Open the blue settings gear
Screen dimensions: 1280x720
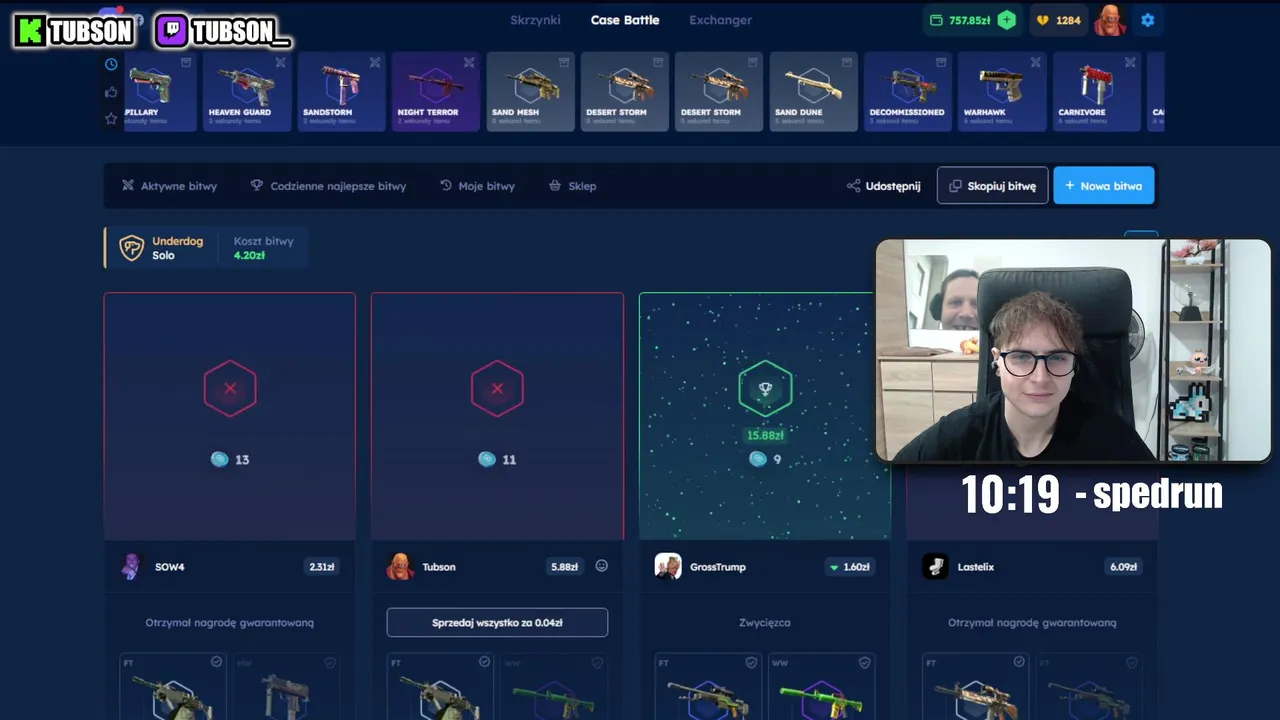coord(1147,20)
